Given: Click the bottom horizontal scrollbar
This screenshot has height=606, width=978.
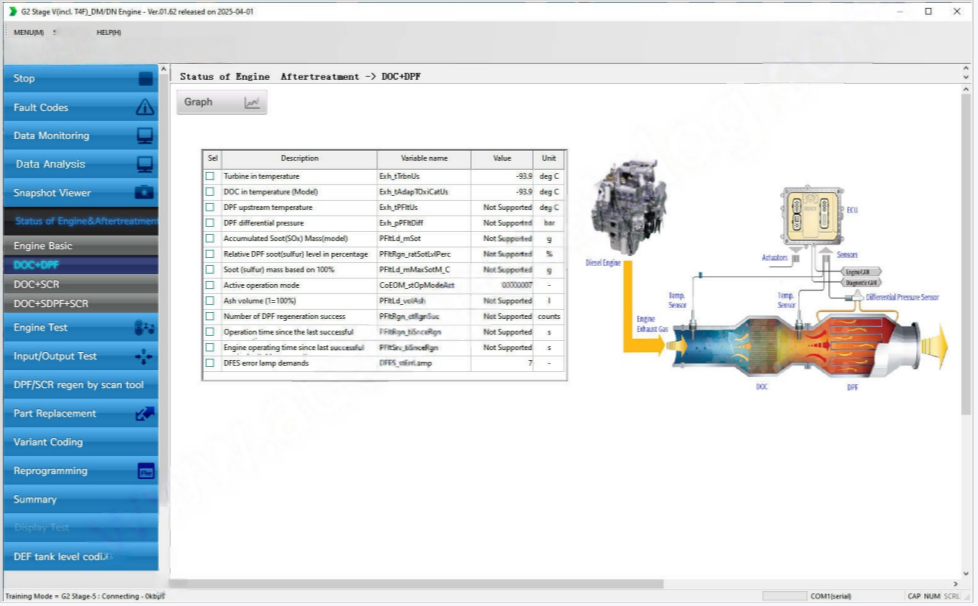Looking at the screenshot, I should [415, 583].
